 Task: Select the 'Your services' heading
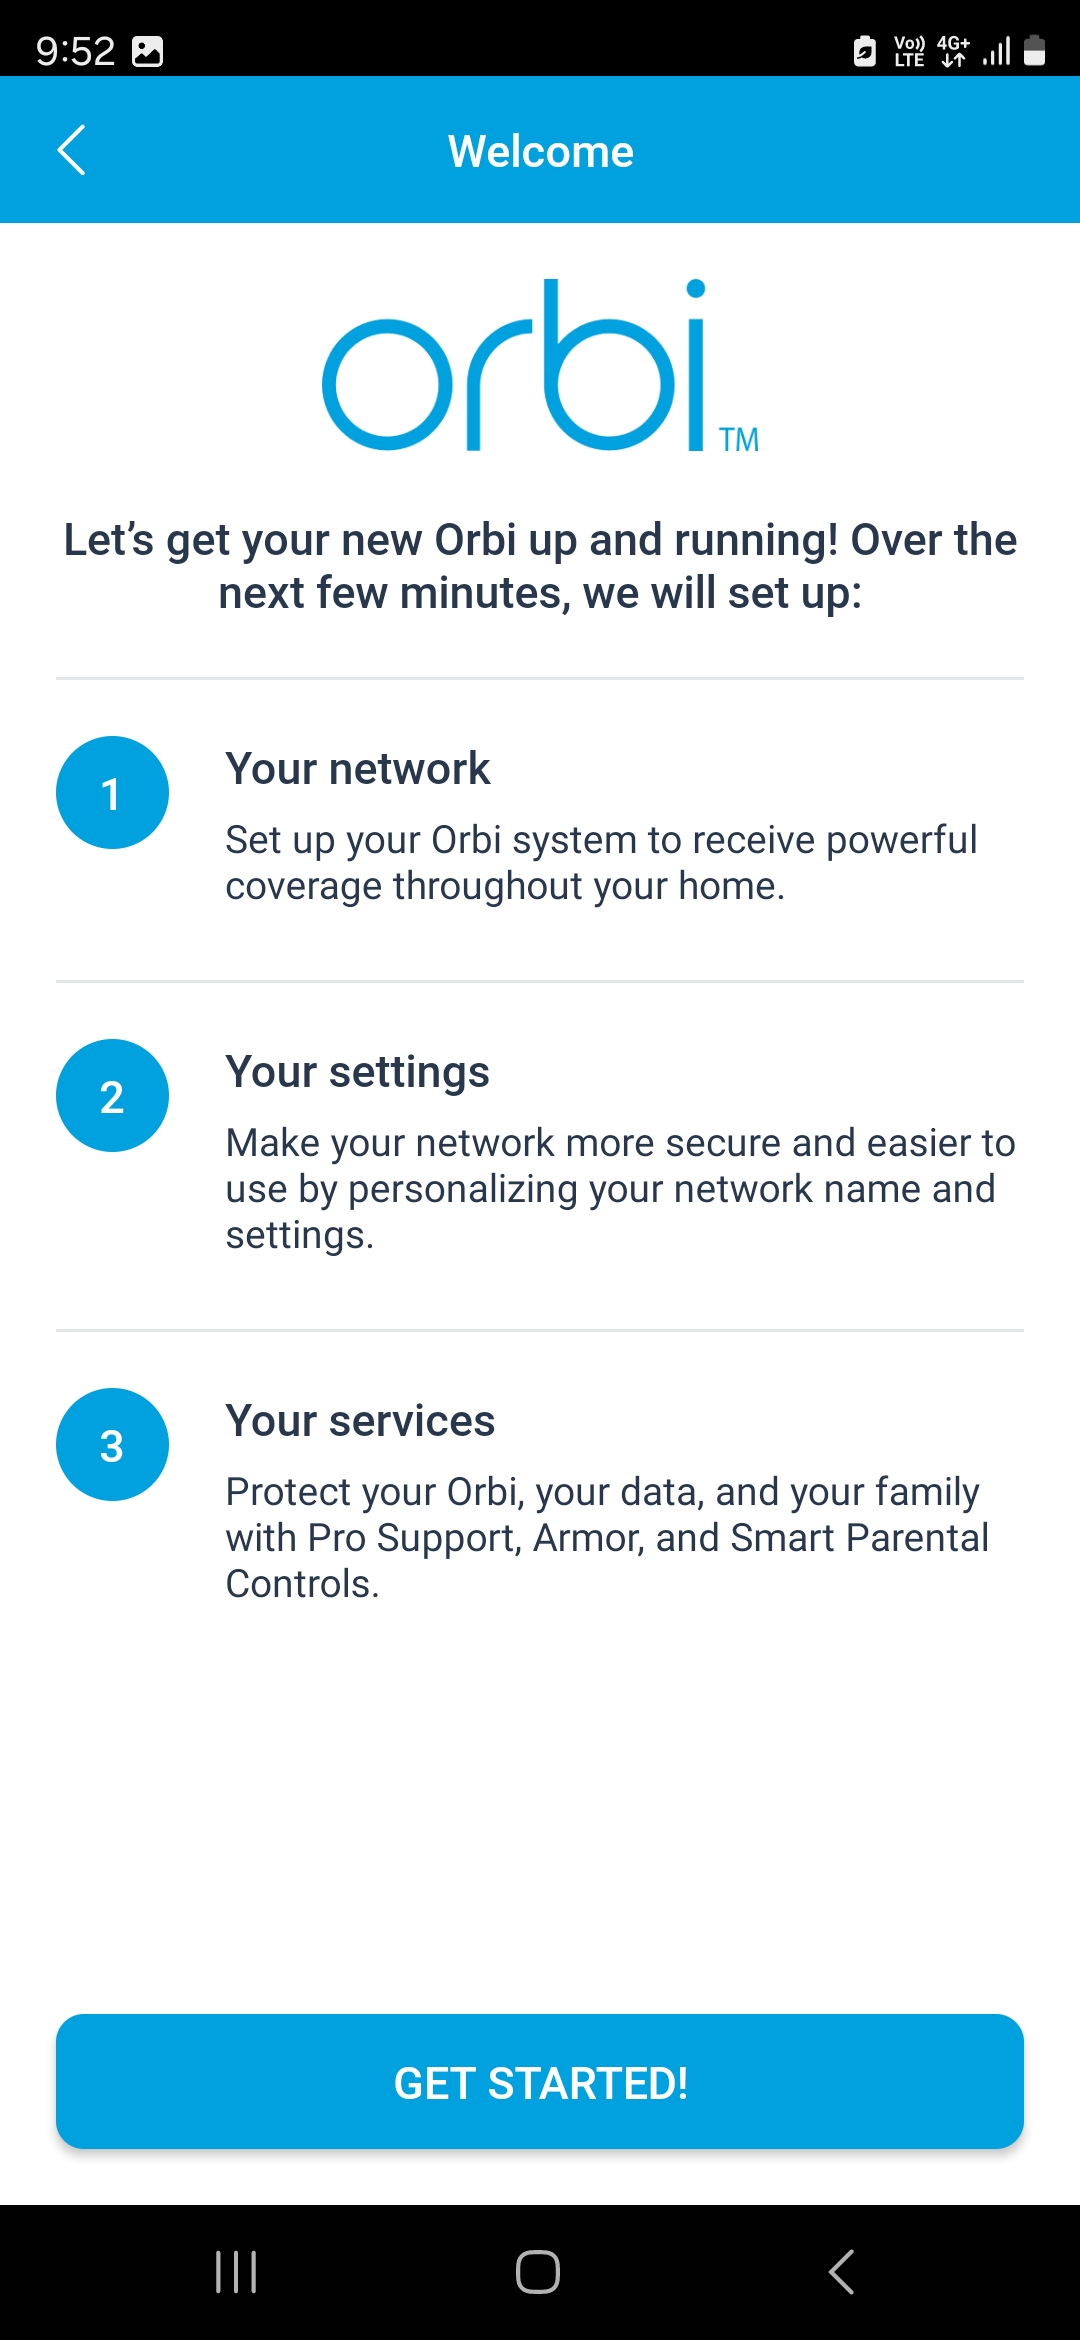click(360, 1421)
